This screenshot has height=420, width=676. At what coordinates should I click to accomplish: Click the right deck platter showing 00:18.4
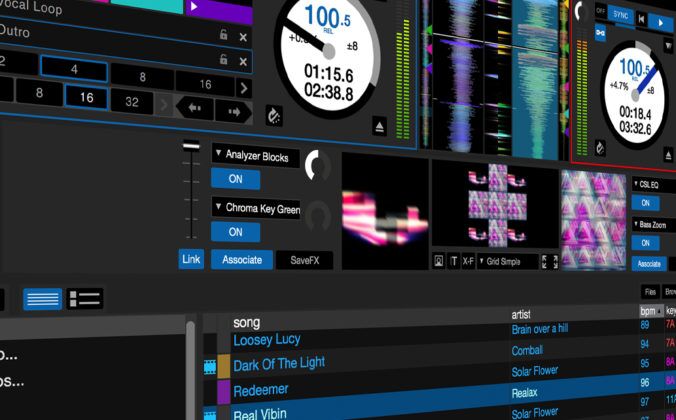coord(635,95)
